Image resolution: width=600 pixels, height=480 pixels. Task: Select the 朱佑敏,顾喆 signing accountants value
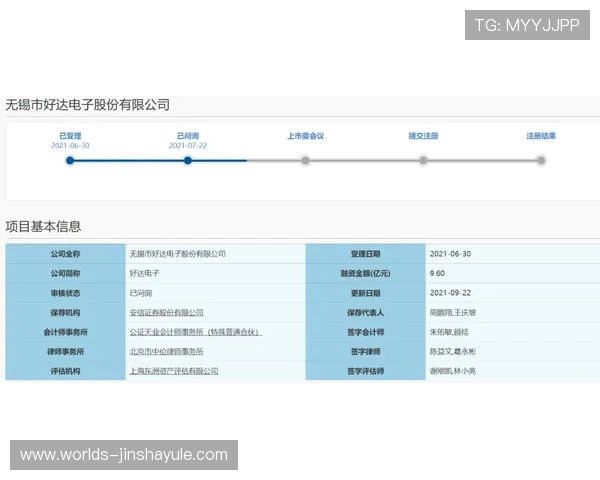pyautogui.click(x=449, y=332)
